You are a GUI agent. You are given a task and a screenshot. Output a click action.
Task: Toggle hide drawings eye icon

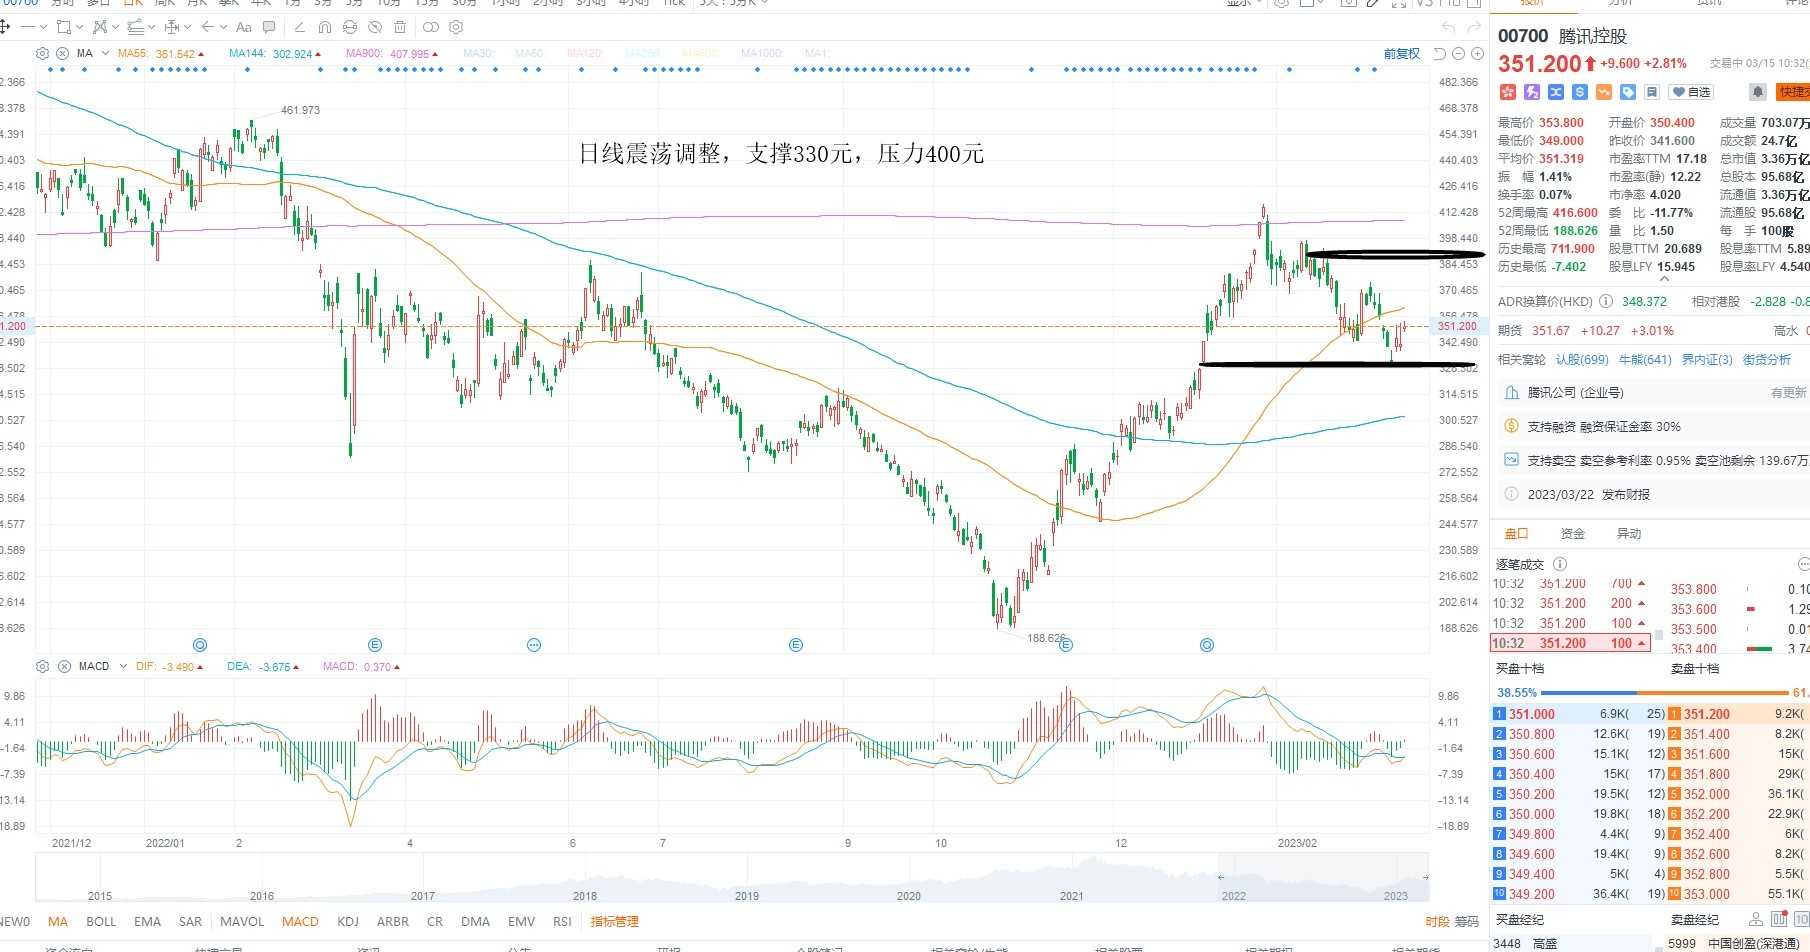375,27
